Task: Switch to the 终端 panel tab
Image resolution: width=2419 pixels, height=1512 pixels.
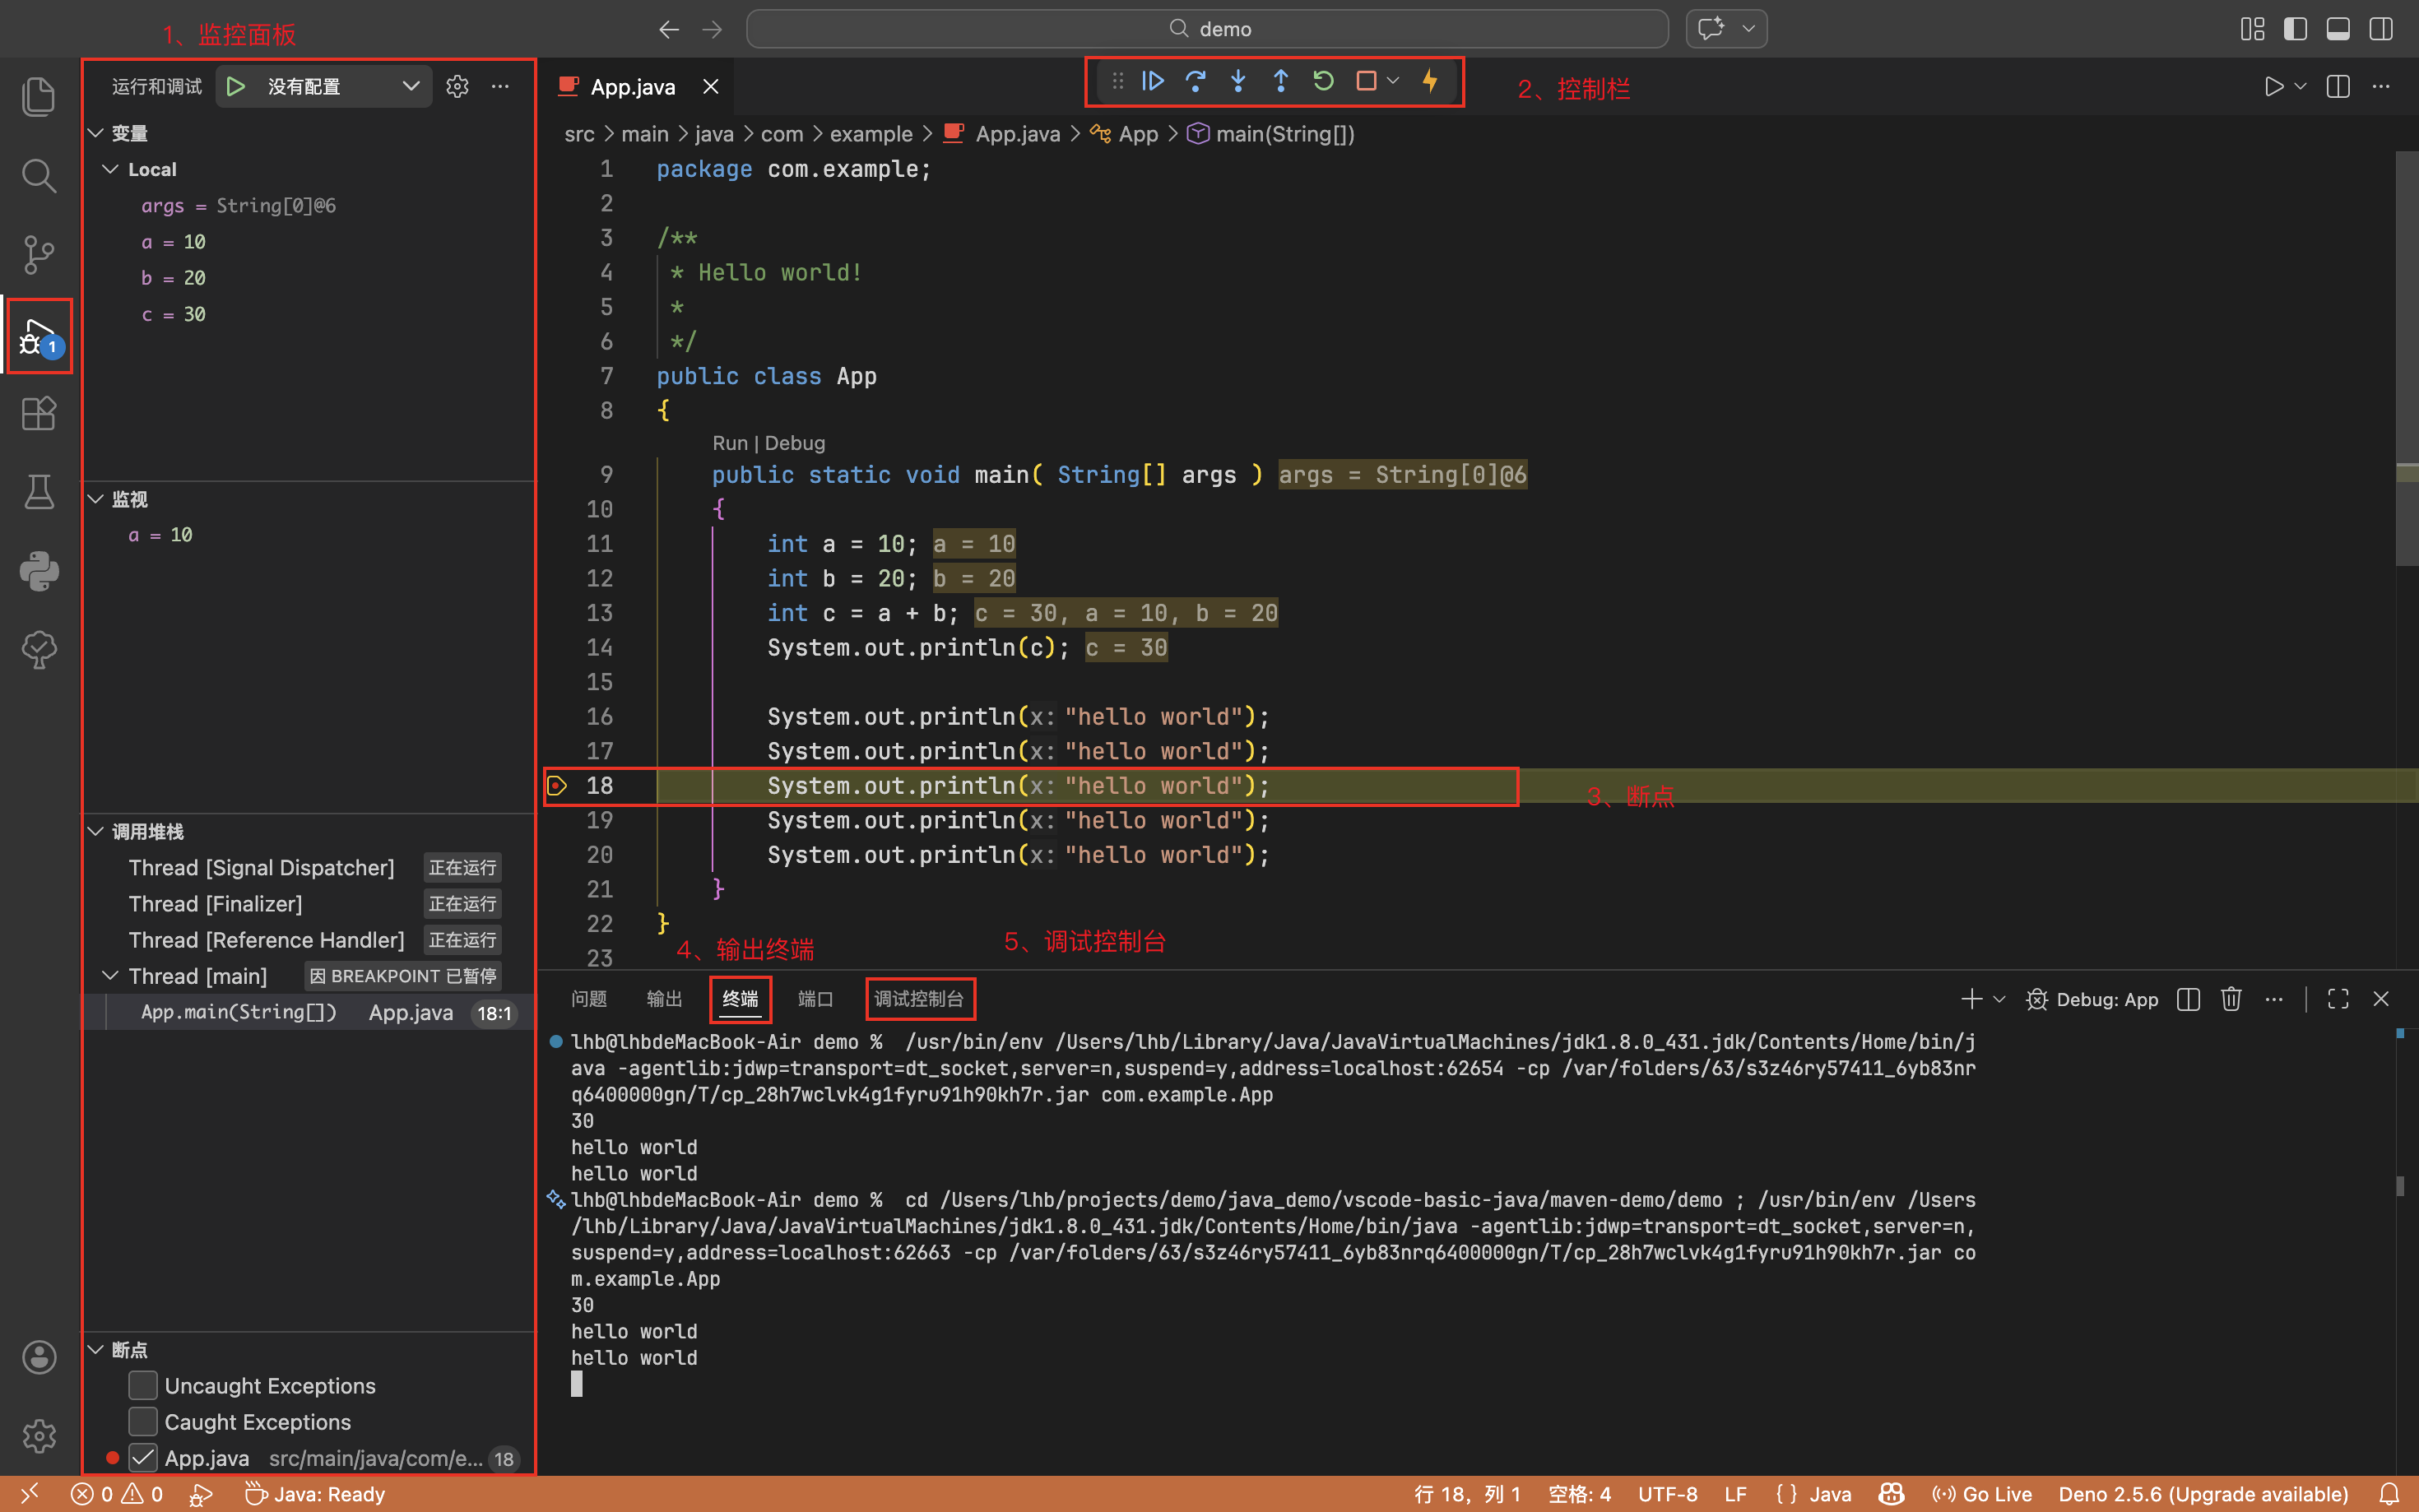Action: tap(740, 999)
